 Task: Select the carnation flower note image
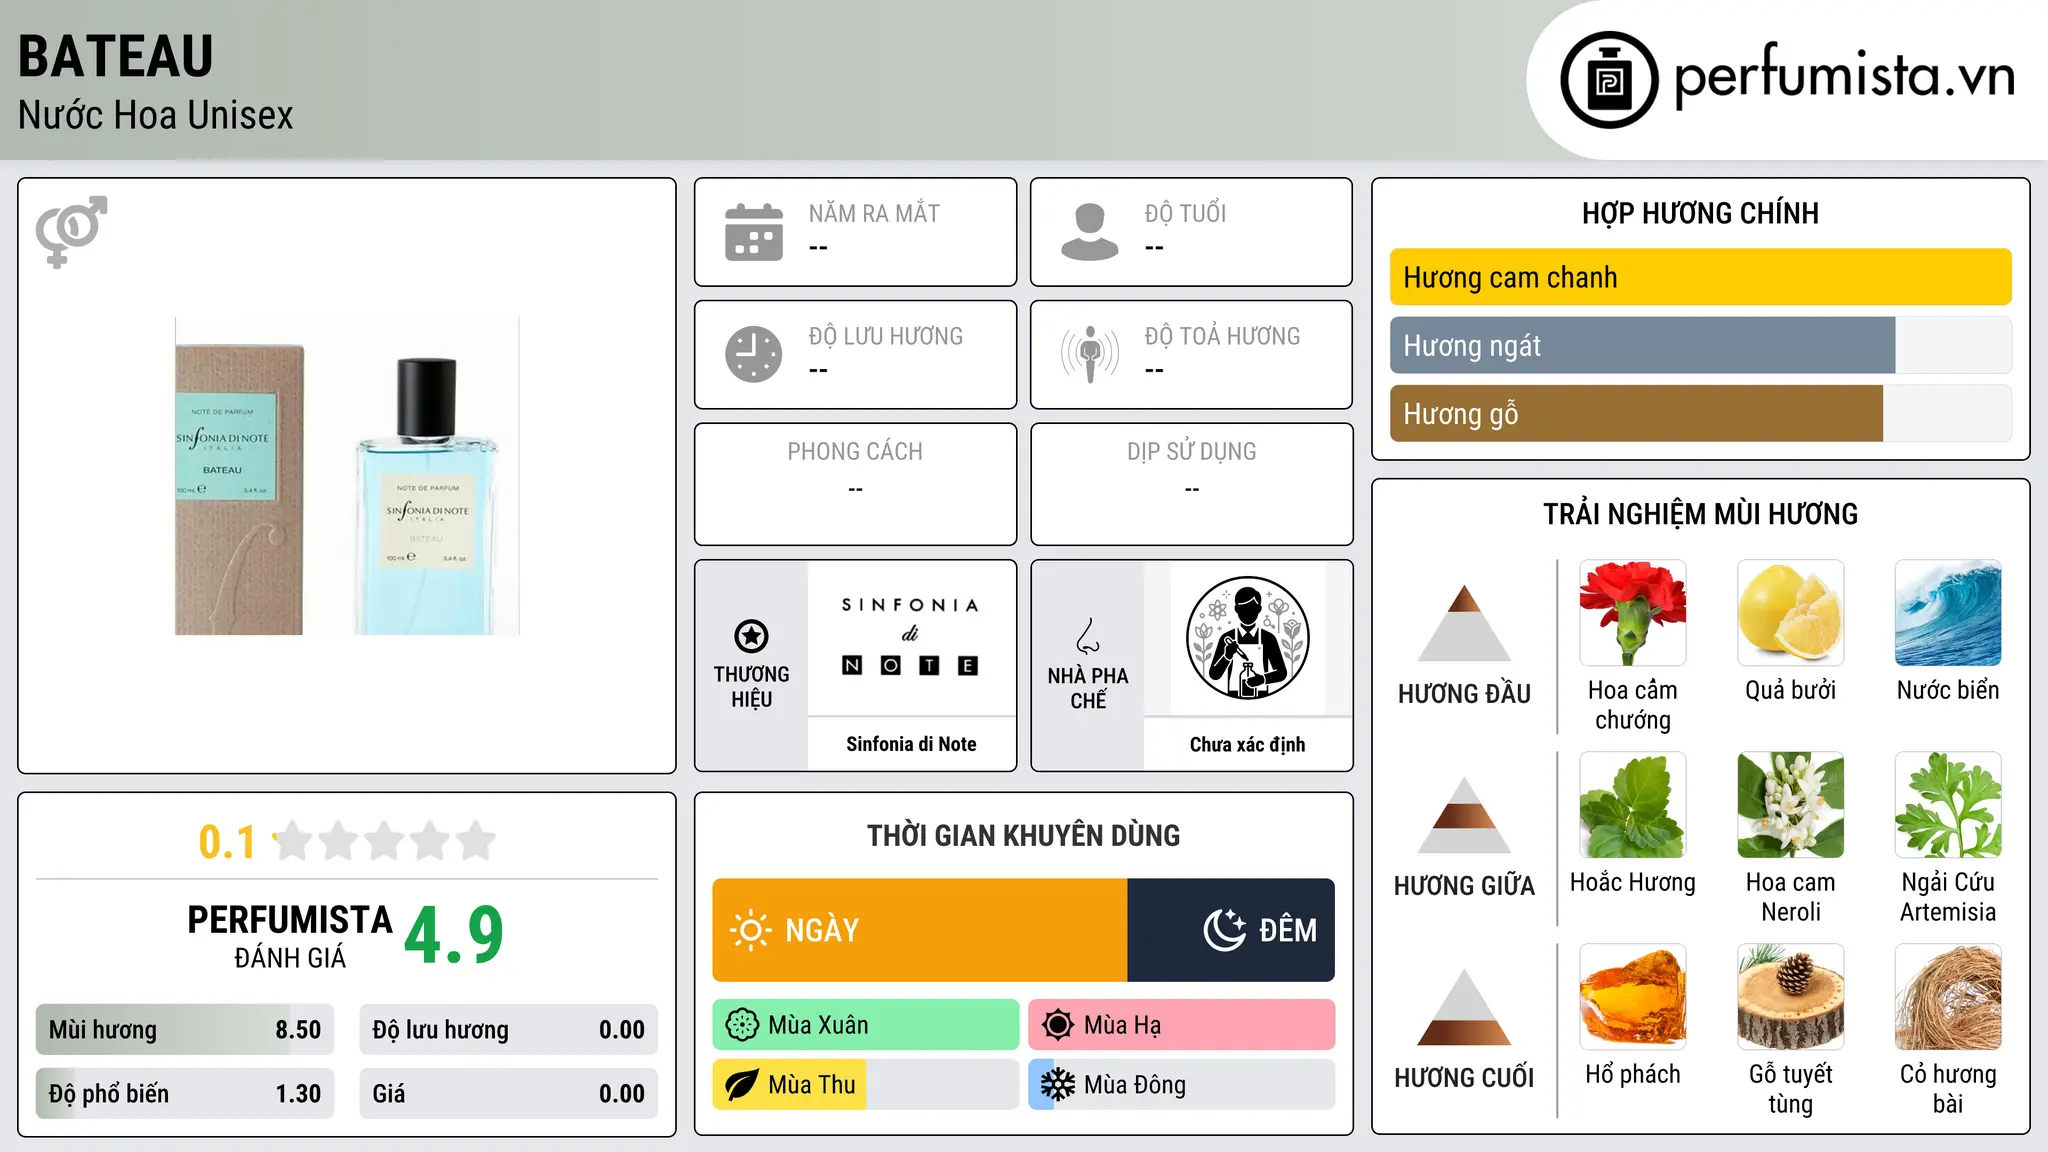pyautogui.click(x=1633, y=613)
